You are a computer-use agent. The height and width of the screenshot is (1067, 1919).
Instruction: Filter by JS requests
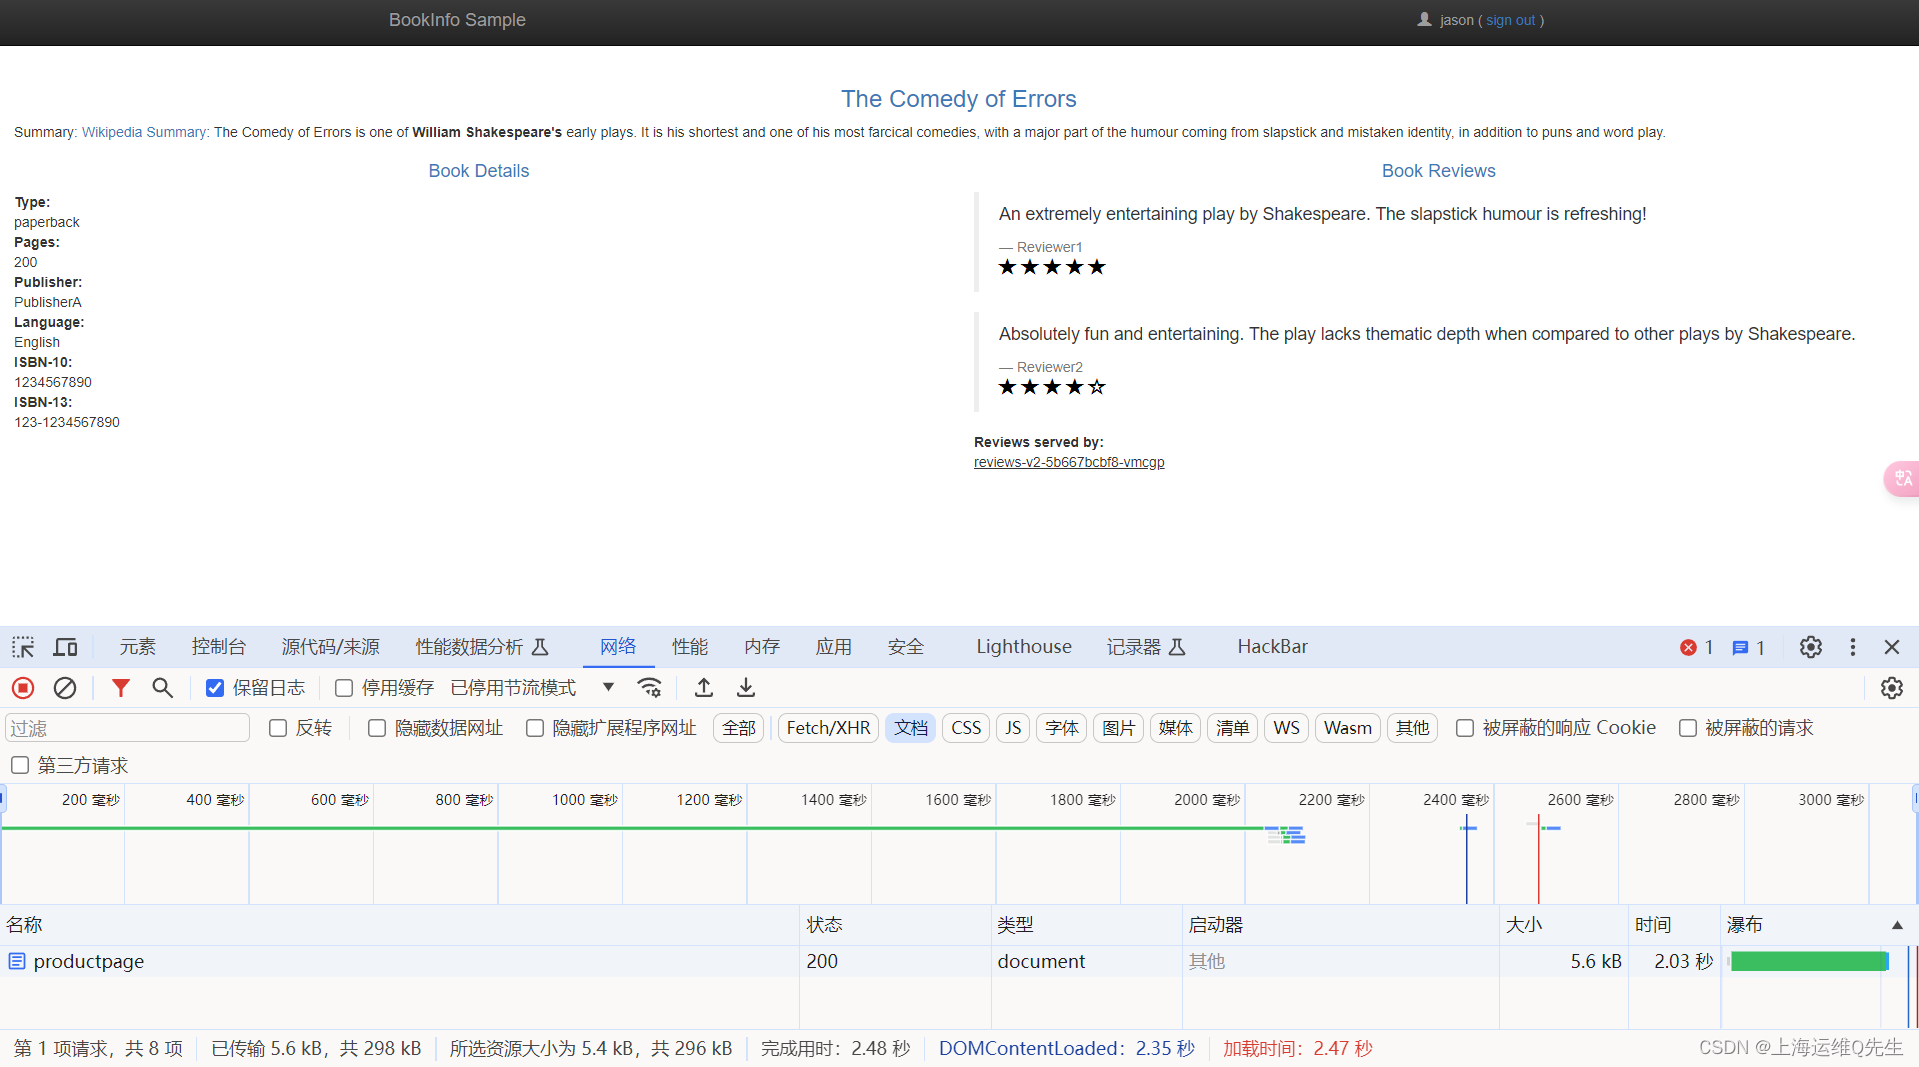1013,728
